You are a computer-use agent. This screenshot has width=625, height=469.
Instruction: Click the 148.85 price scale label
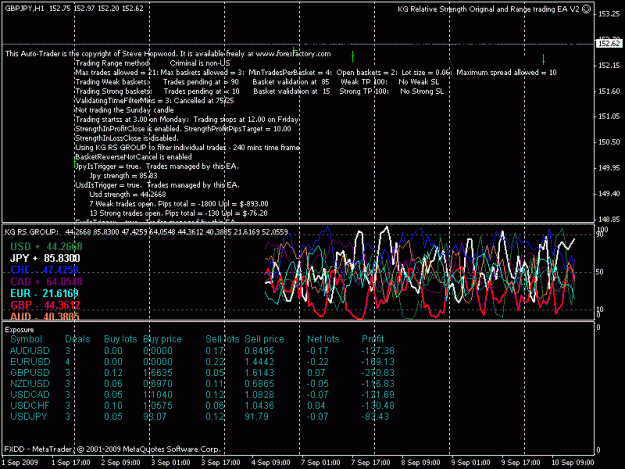coord(609,219)
